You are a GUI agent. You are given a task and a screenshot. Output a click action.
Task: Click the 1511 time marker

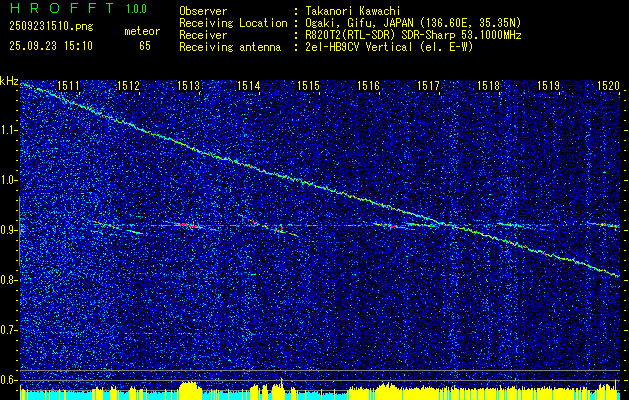click(x=69, y=85)
